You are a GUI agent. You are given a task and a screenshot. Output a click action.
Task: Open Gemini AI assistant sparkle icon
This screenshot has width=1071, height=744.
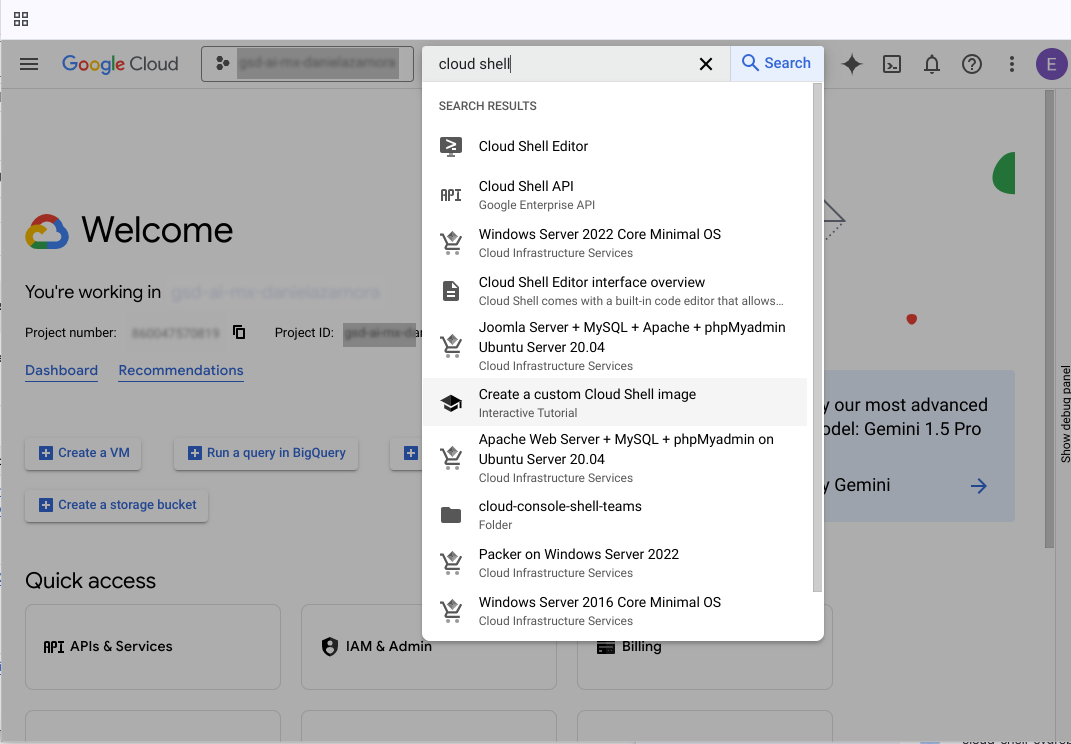point(852,64)
